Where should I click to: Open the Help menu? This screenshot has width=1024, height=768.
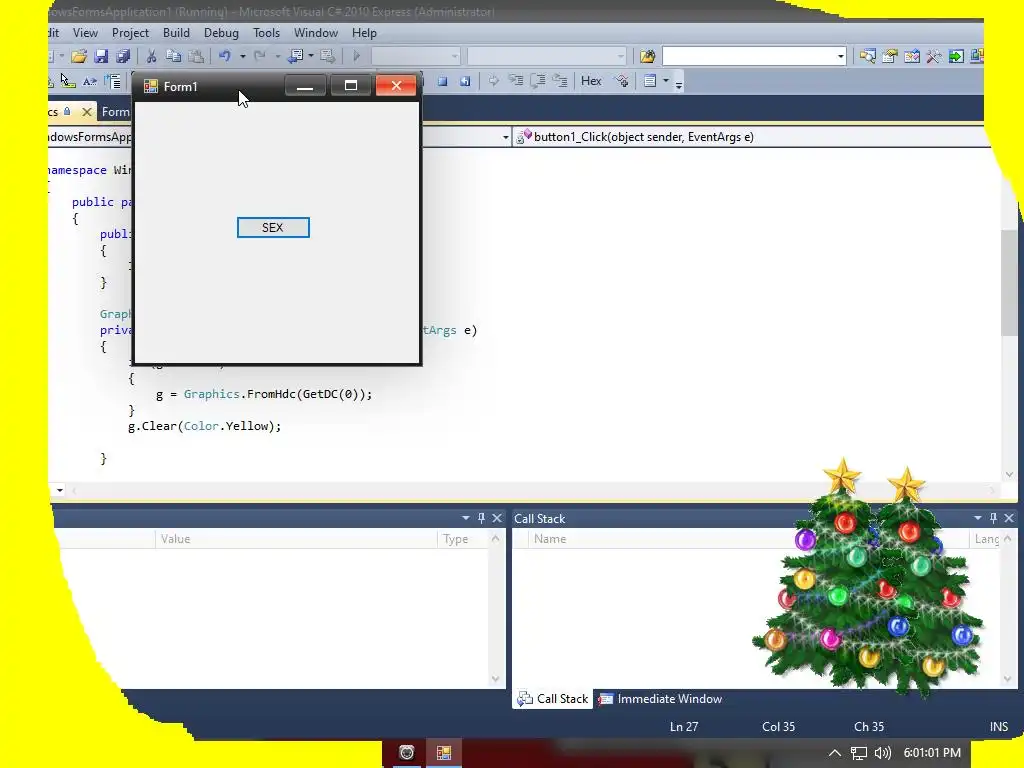(x=364, y=33)
